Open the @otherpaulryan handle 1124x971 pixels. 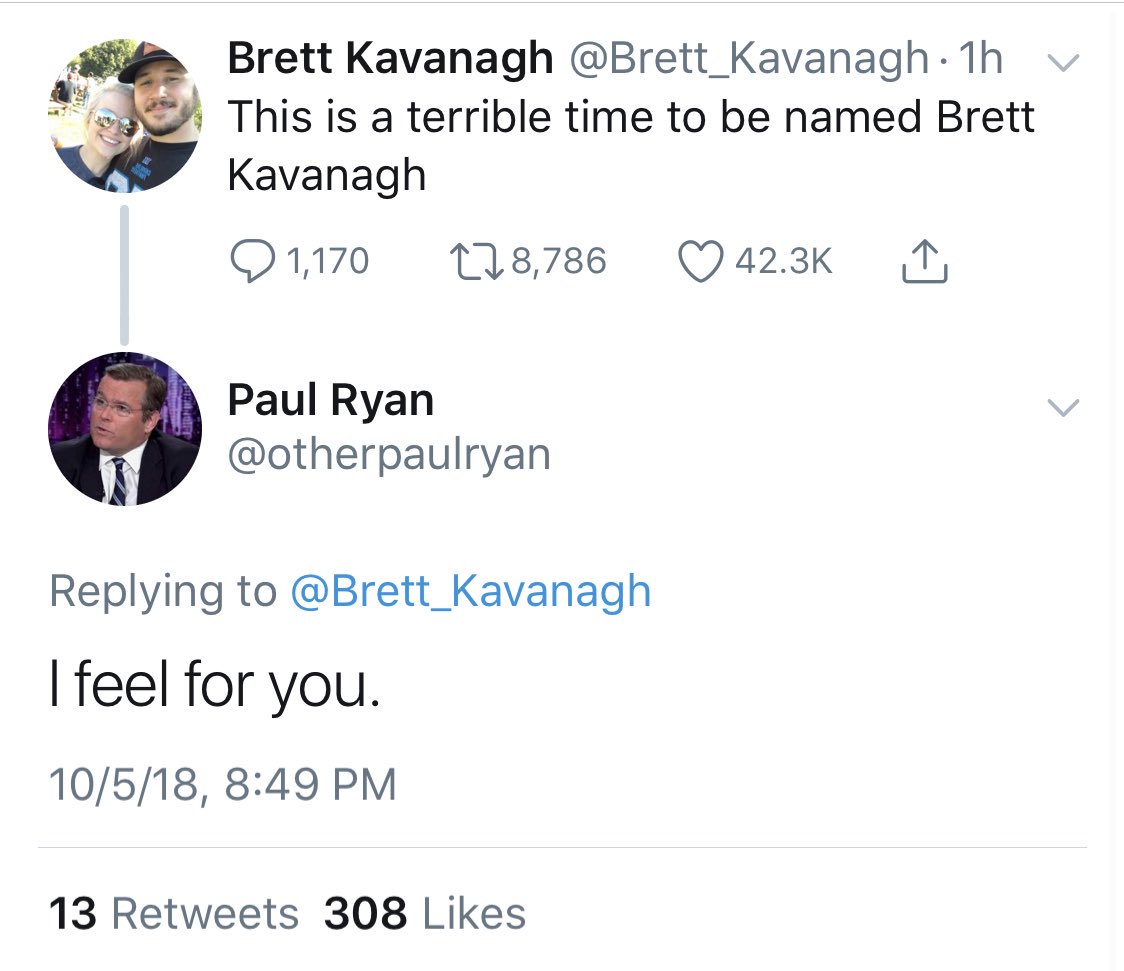coord(389,455)
